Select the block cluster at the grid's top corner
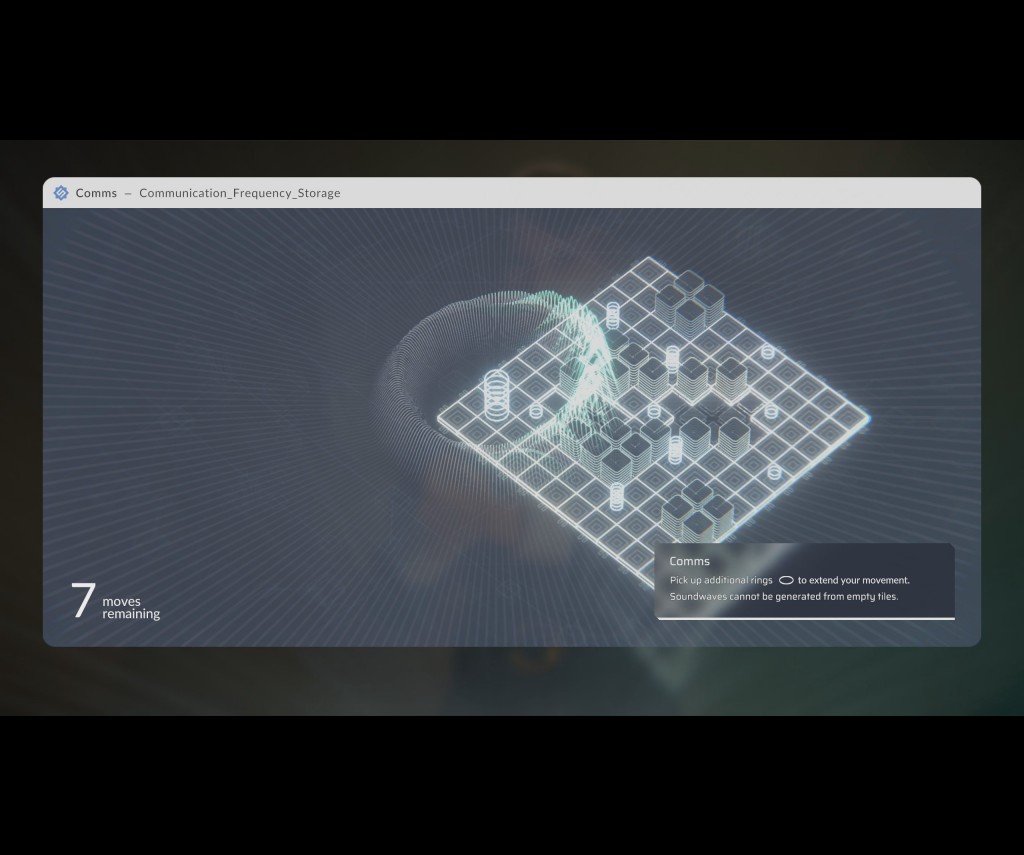Viewport: 1024px width, 855px height. 688,300
